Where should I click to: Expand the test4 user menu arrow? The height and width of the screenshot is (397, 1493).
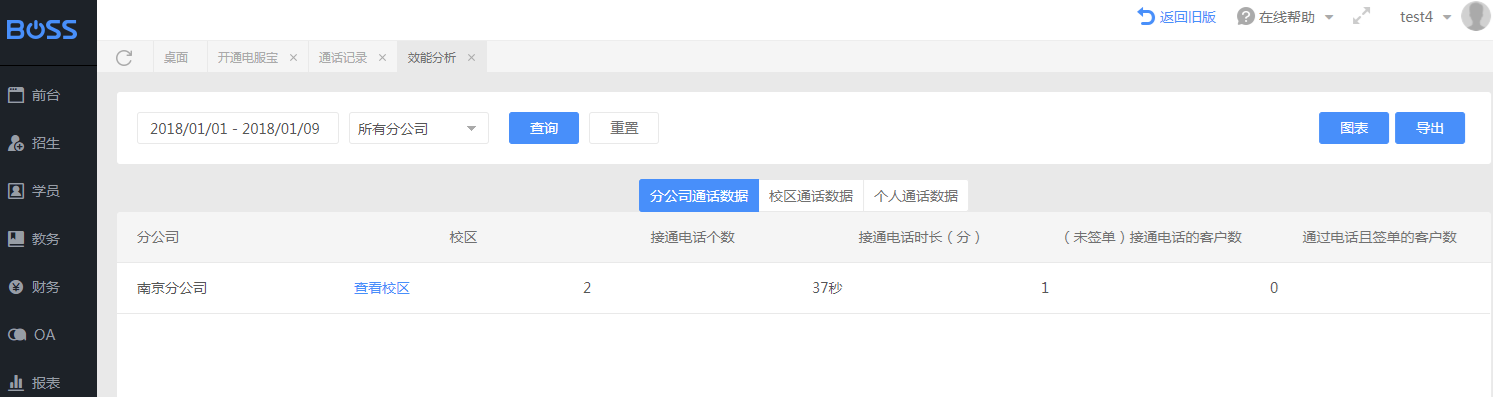[1447, 18]
